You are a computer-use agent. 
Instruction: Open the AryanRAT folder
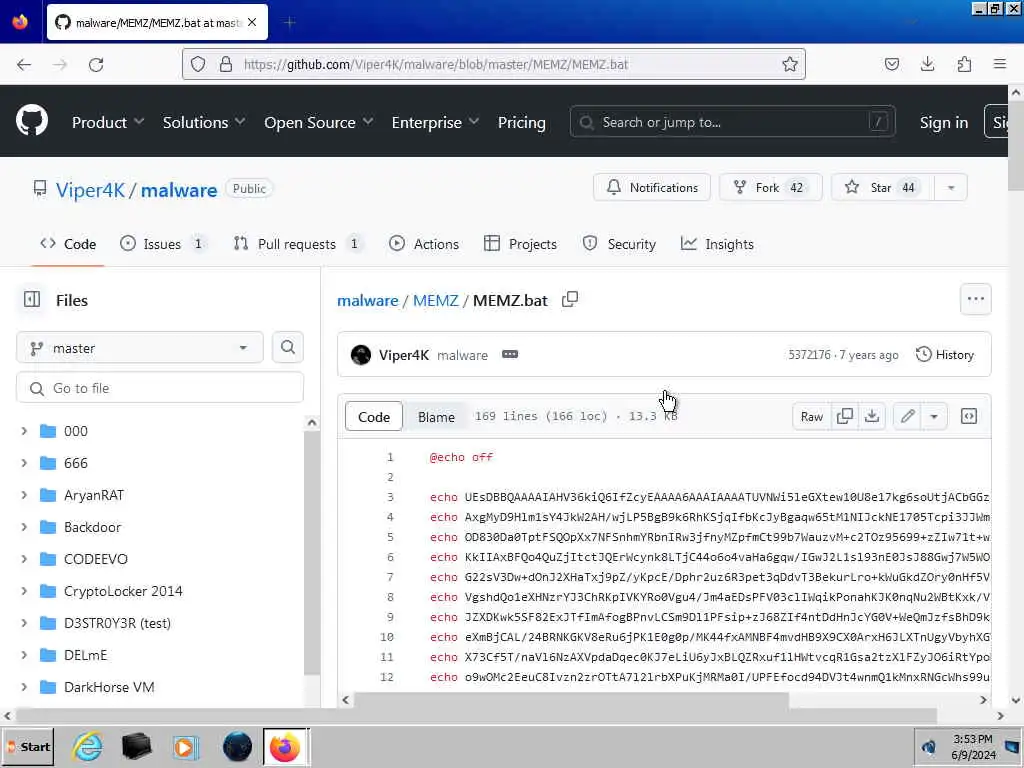pyautogui.click(x=93, y=495)
